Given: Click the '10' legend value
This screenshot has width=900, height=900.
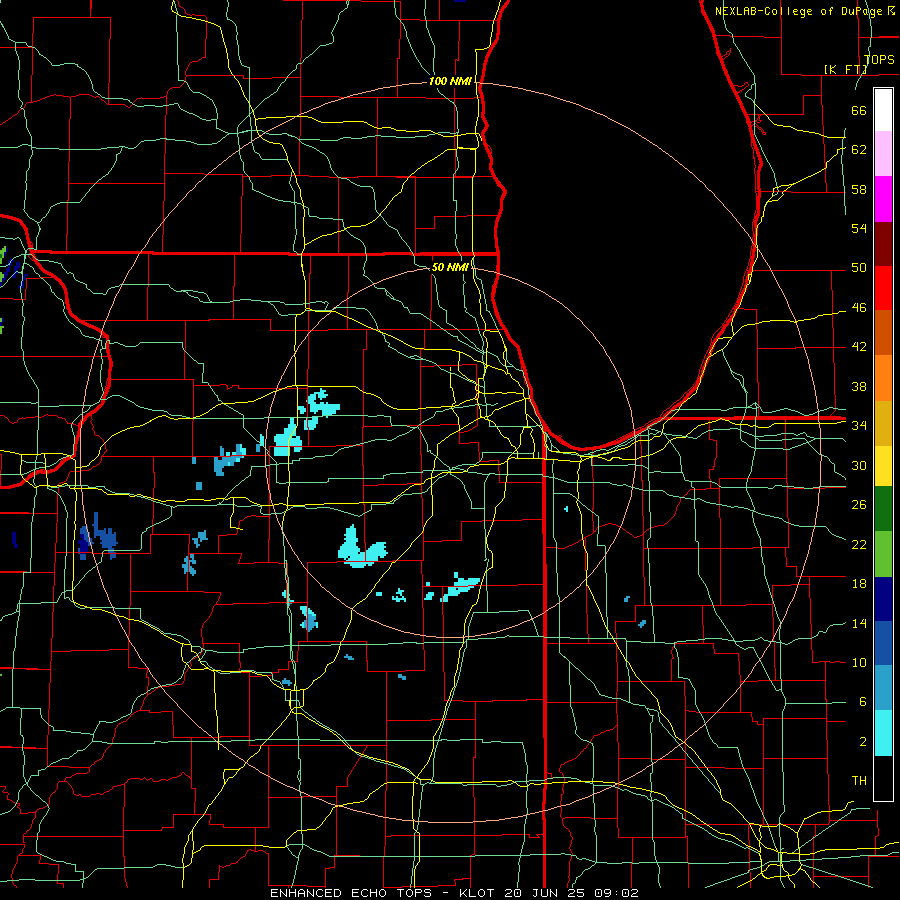Looking at the screenshot, I should click(859, 663).
